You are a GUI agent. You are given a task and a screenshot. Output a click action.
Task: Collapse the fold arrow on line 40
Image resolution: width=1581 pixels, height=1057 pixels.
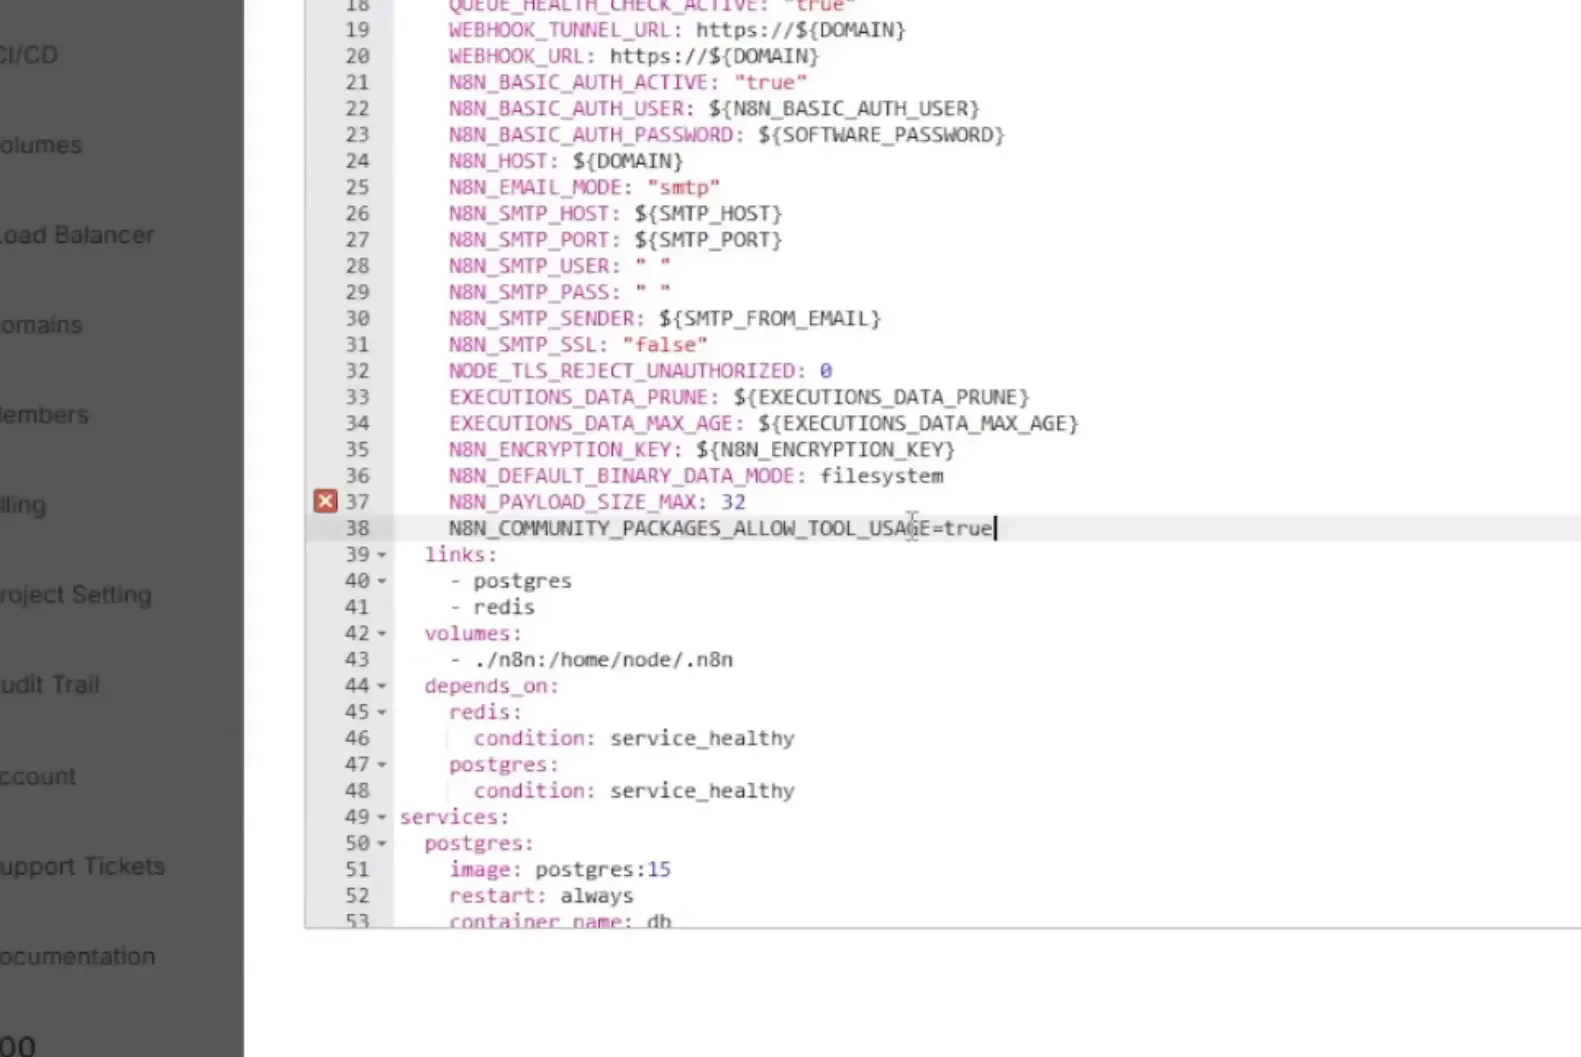tap(382, 581)
